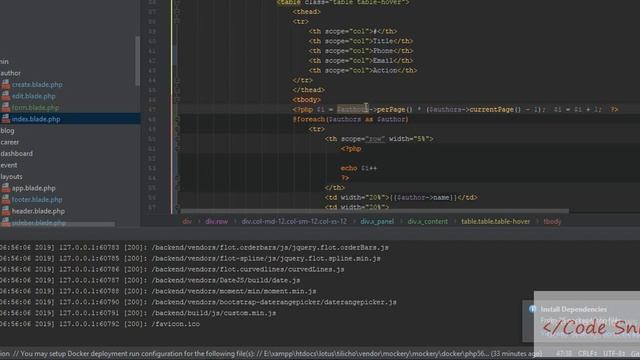Screen dimensions: 640x360
Task: Click the date.js terminal log line
Action: 150,280
